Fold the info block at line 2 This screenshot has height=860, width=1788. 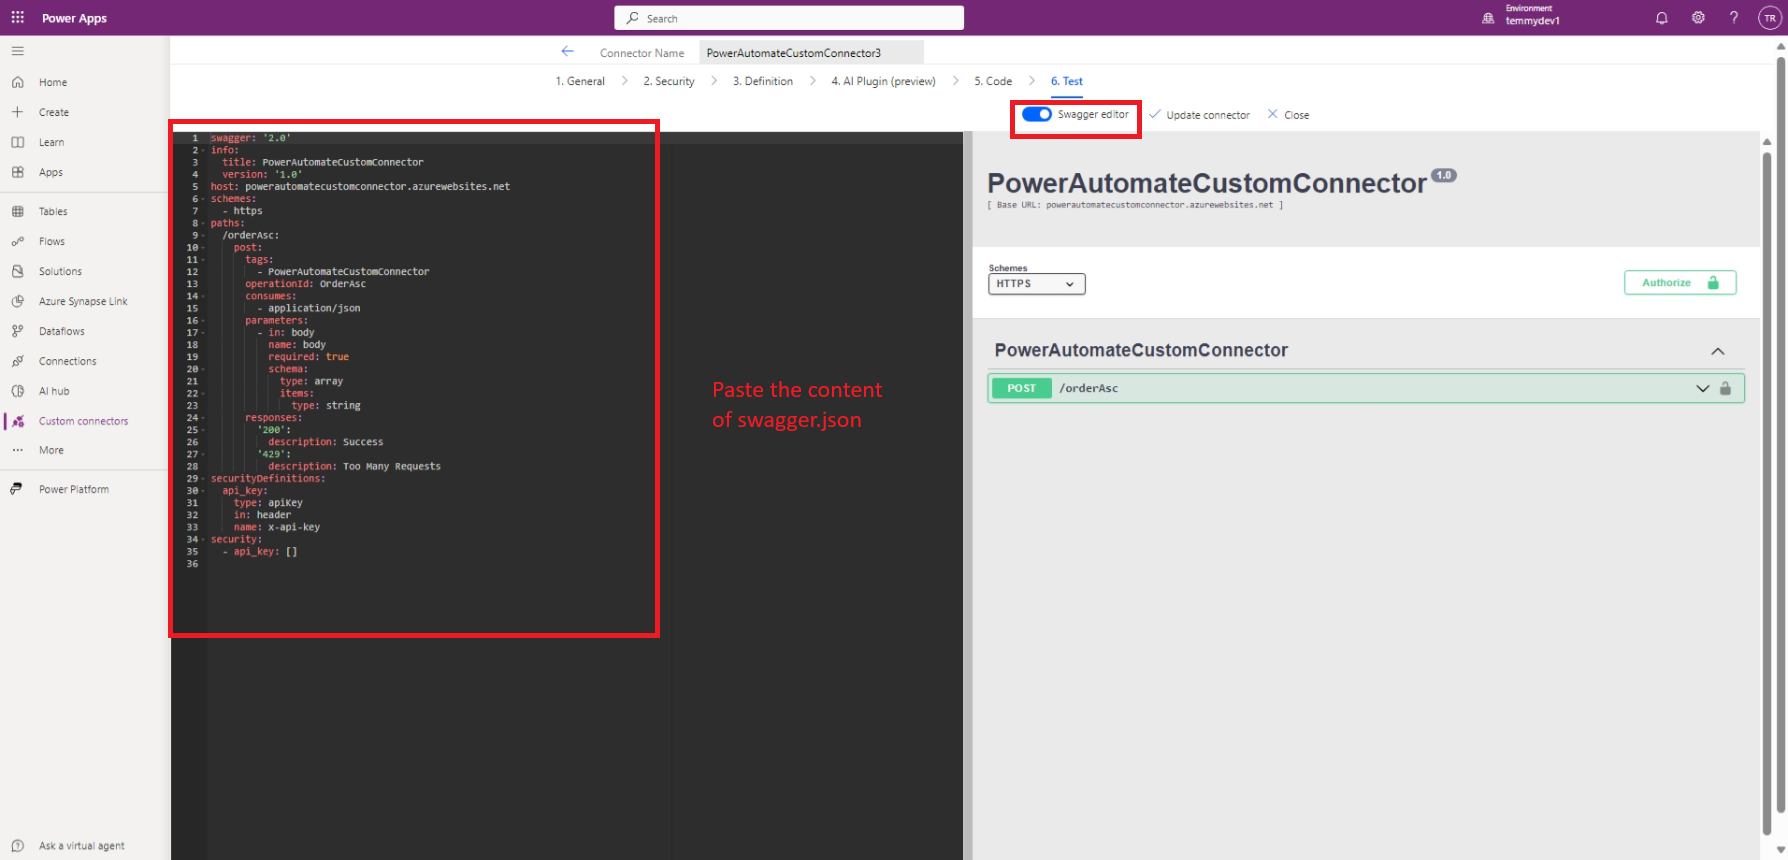203,150
